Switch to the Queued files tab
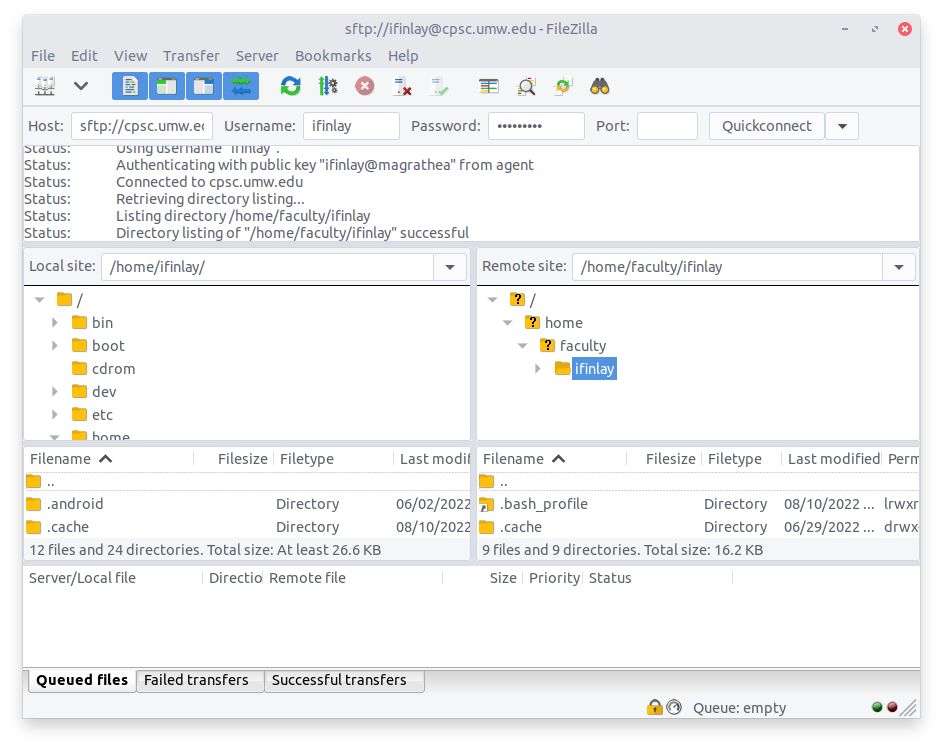 pos(82,680)
